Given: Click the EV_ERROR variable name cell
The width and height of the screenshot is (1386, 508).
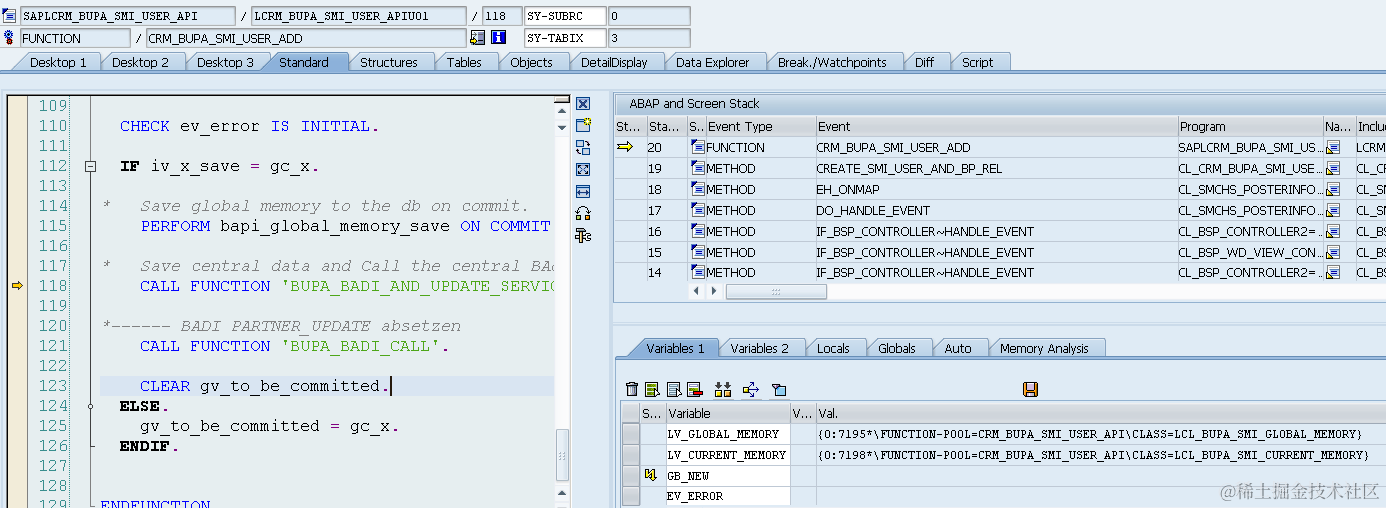Looking at the screenshot, I should point(728,496).
